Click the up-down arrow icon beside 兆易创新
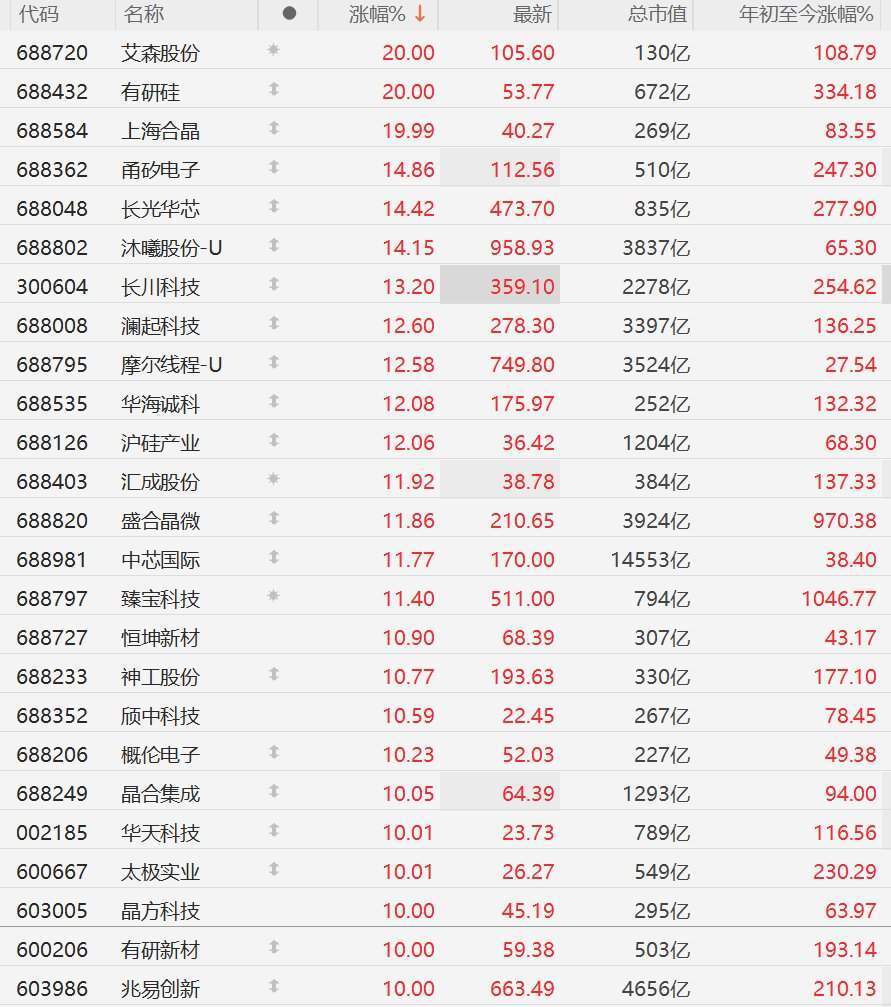891x1007 pixels. point(274,986)
